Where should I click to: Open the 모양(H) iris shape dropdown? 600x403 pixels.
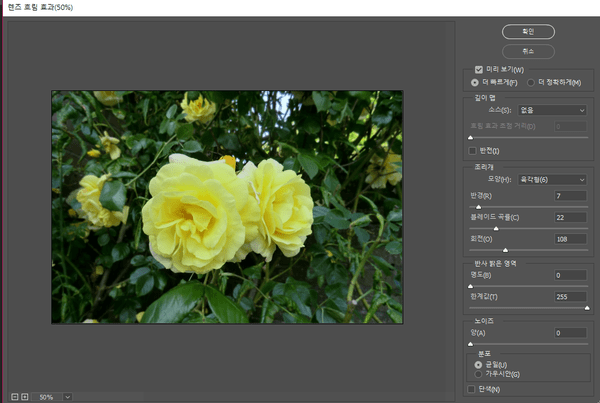click(x=552, y=179)
